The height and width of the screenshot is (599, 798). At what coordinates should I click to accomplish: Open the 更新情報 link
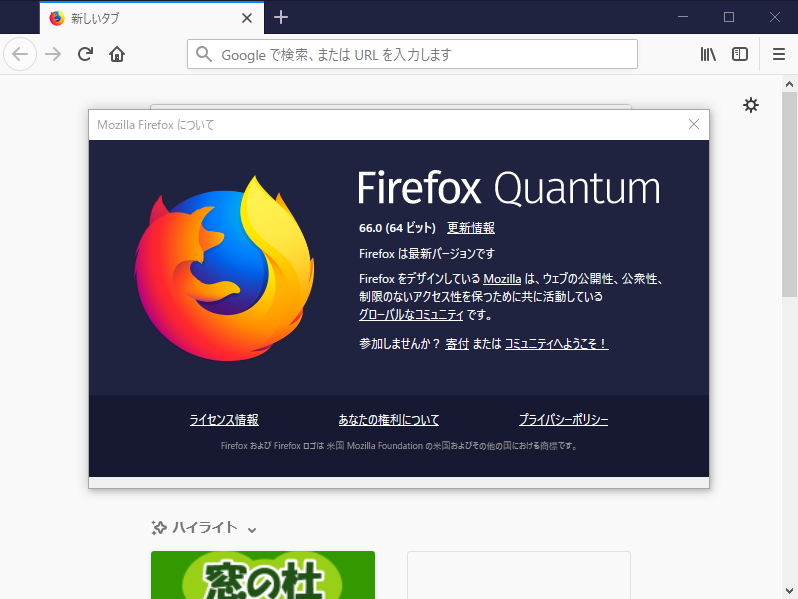click(x=471, y=227)
